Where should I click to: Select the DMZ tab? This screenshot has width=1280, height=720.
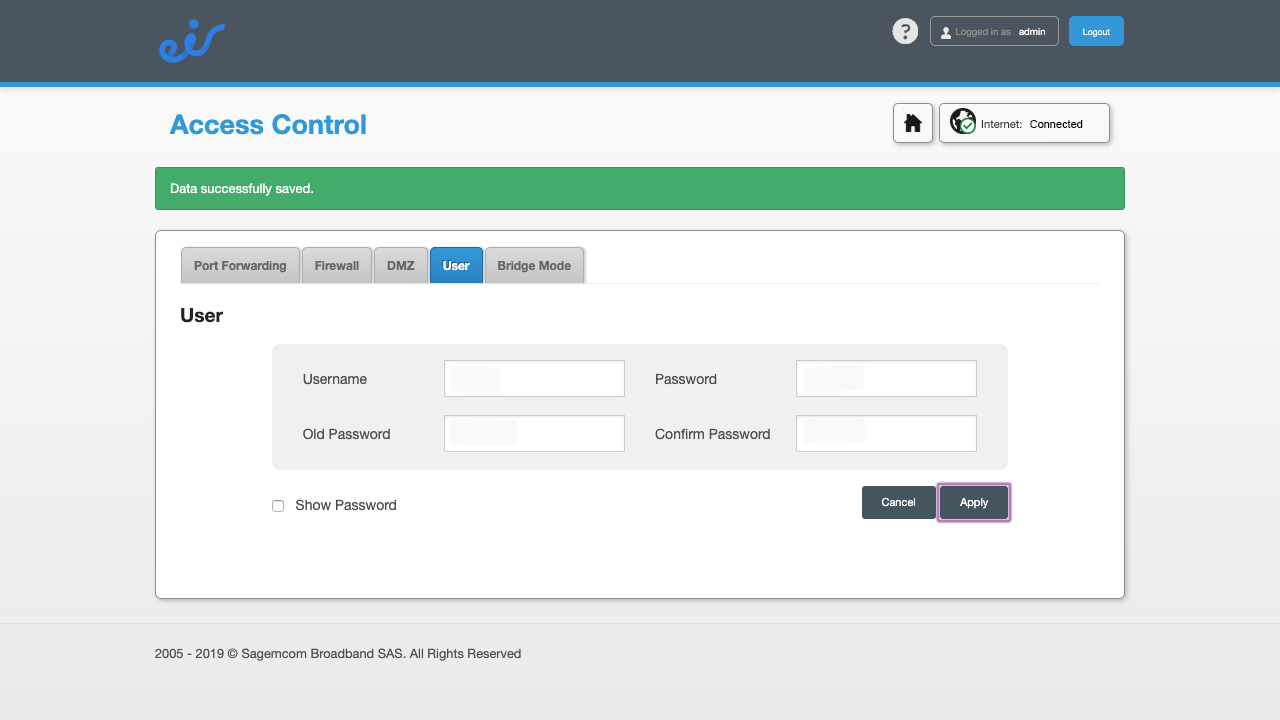(400, 265)
